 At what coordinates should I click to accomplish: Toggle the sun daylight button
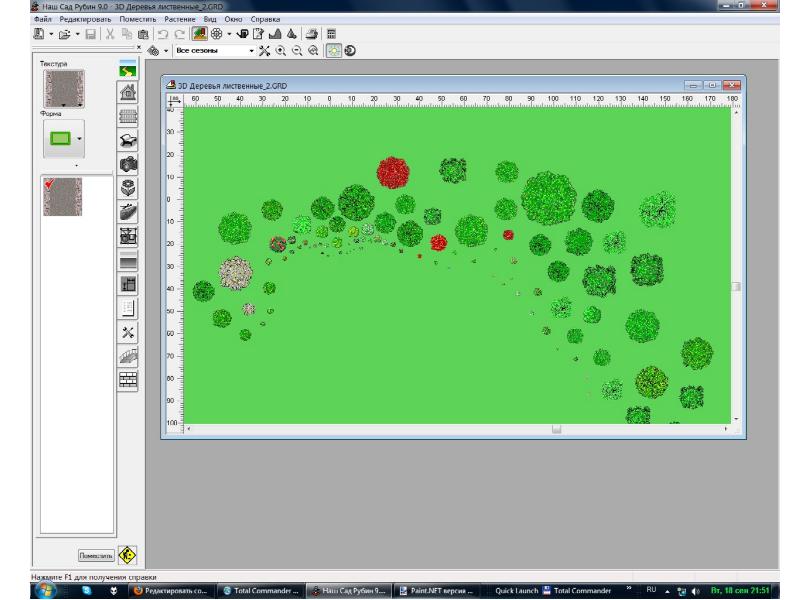(333, 51)
